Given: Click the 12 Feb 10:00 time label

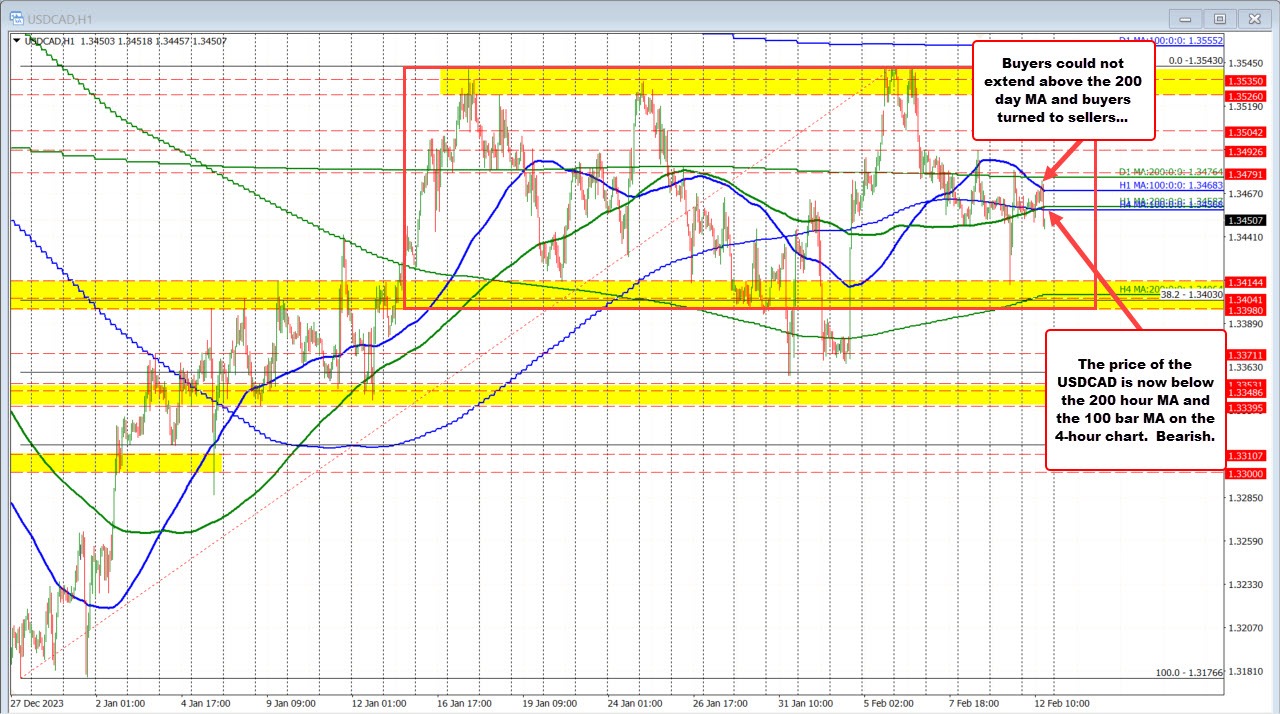Looking at the screenshot, I should (1063, 703).
